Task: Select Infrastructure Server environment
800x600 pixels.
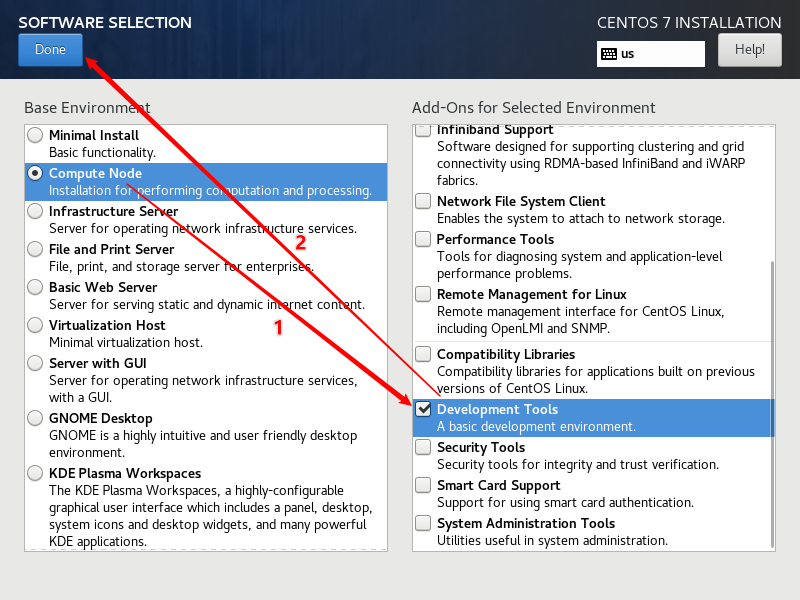Action: [36, 211]
